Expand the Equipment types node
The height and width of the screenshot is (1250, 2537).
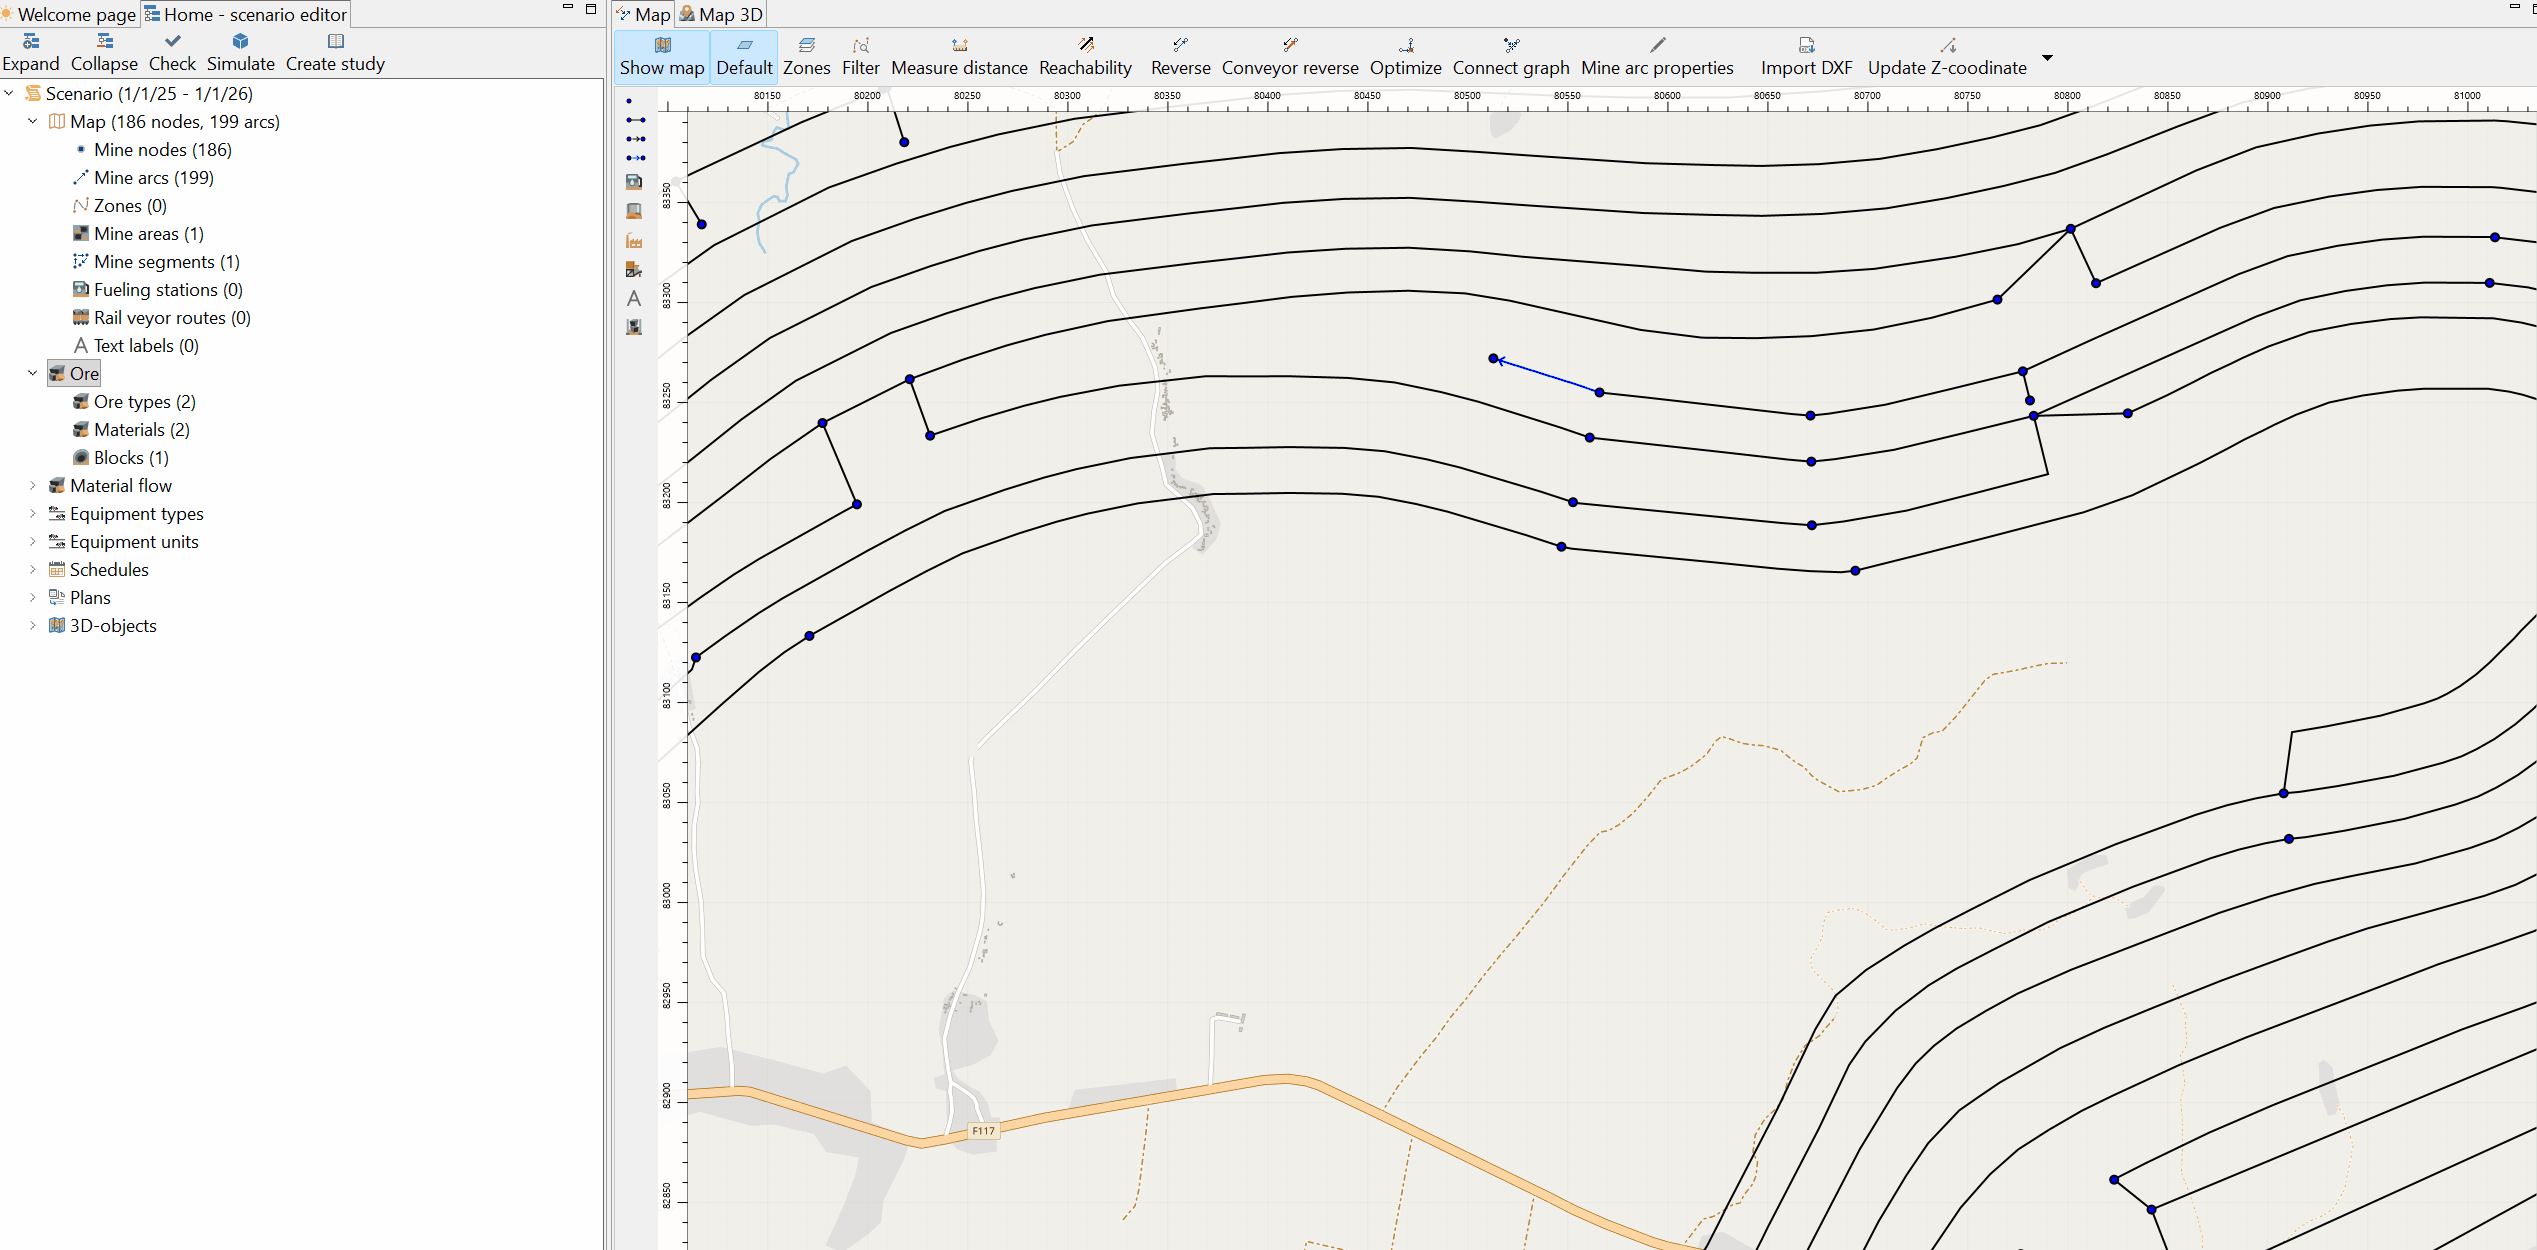click(33, 513)
